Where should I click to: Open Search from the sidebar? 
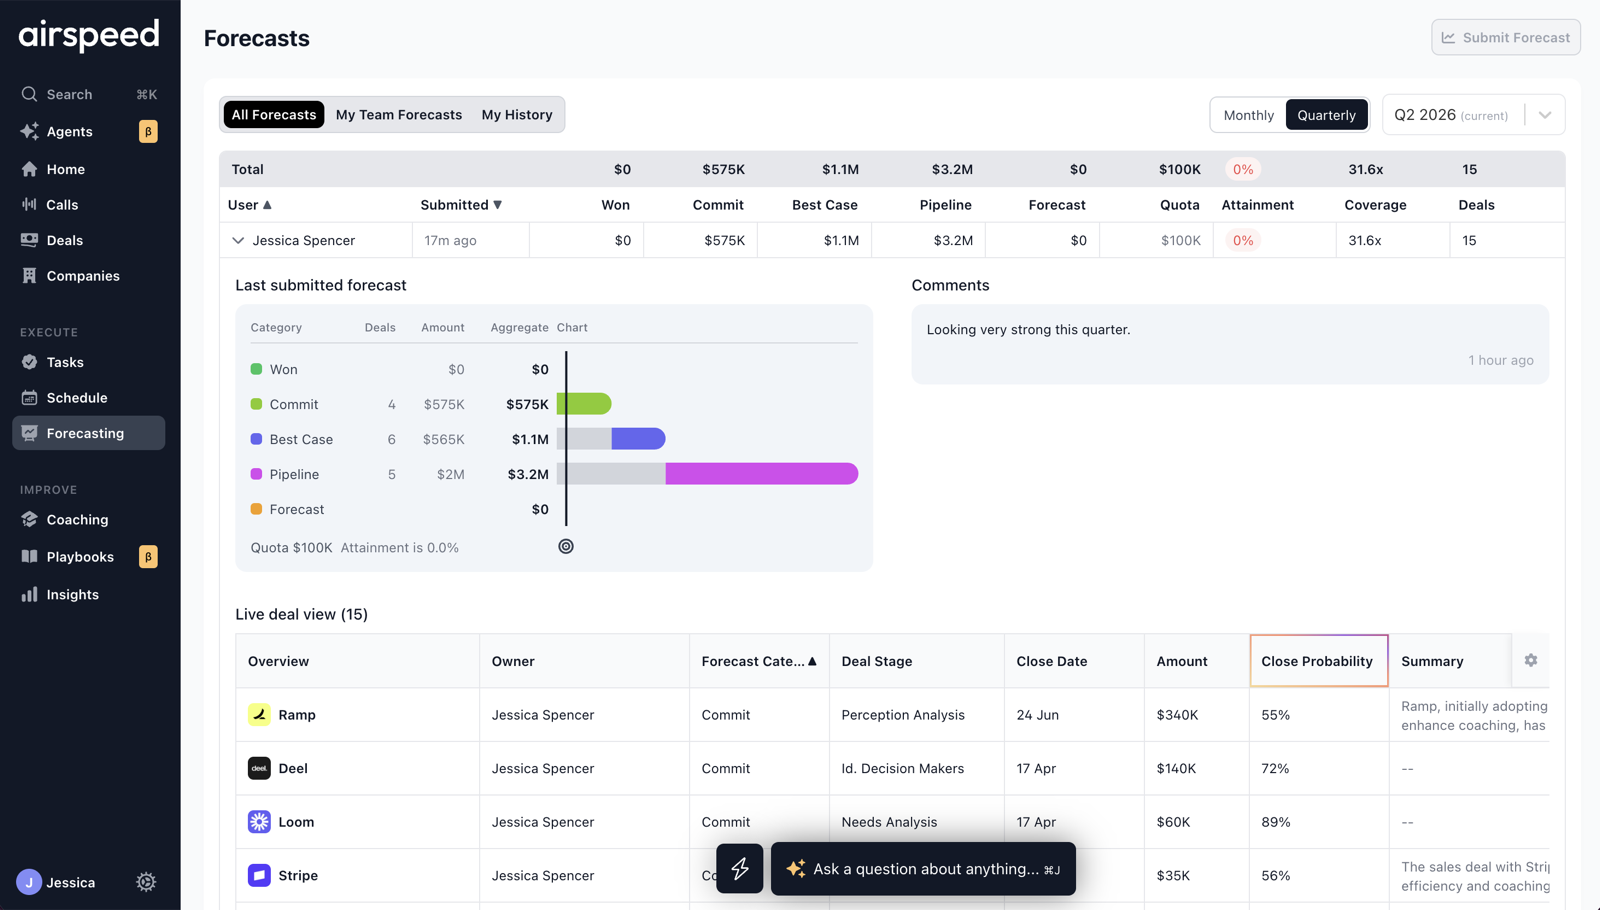pyautogui.click(x=89, y=94)
